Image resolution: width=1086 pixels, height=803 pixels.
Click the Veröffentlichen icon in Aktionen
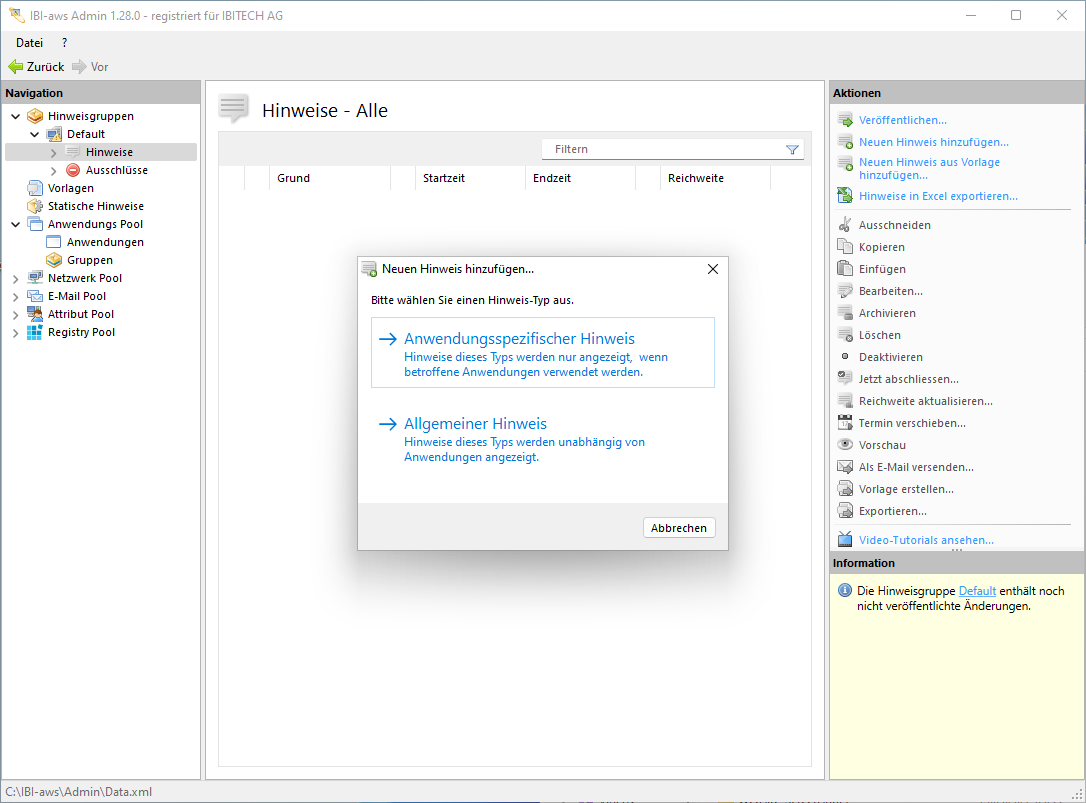[x=845, y=120]
